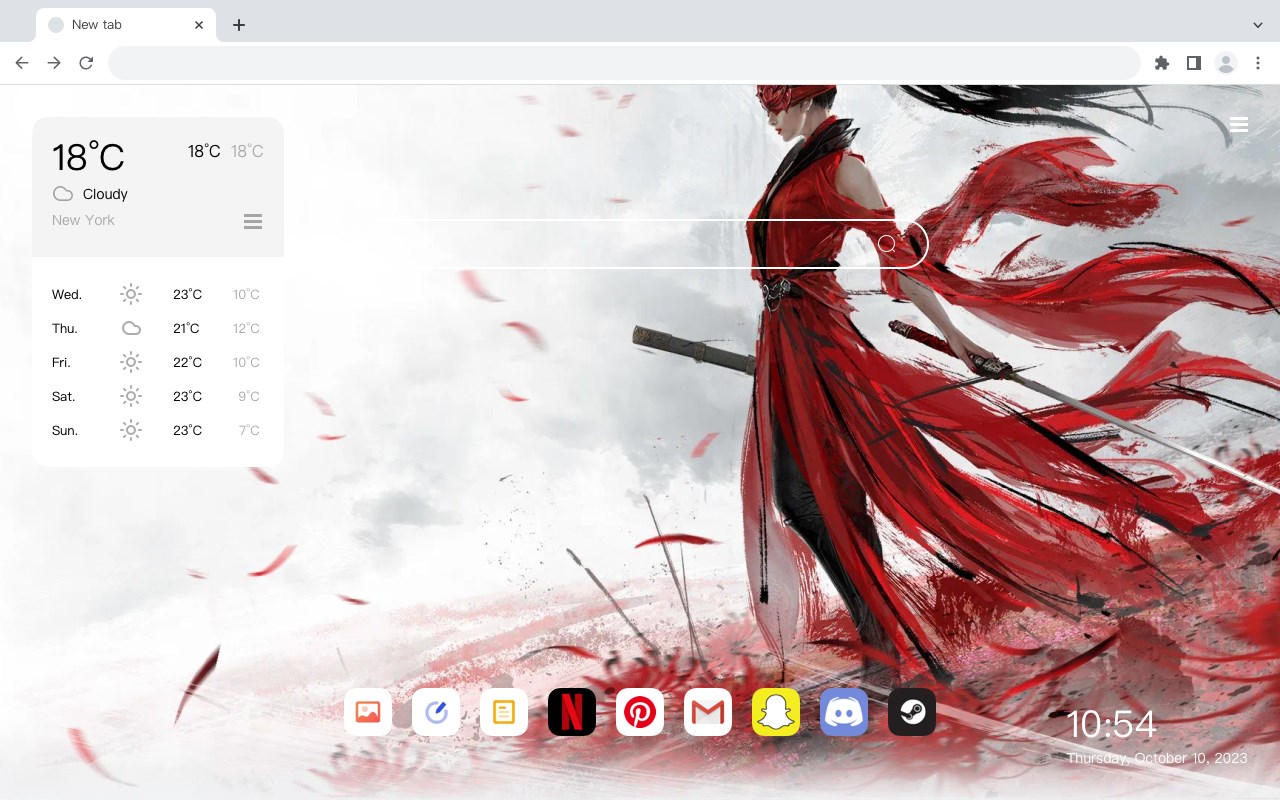Open the blue pencil to-do shortcut
The width and height of the screenshot is (1280, 800).
coord(436,712)
